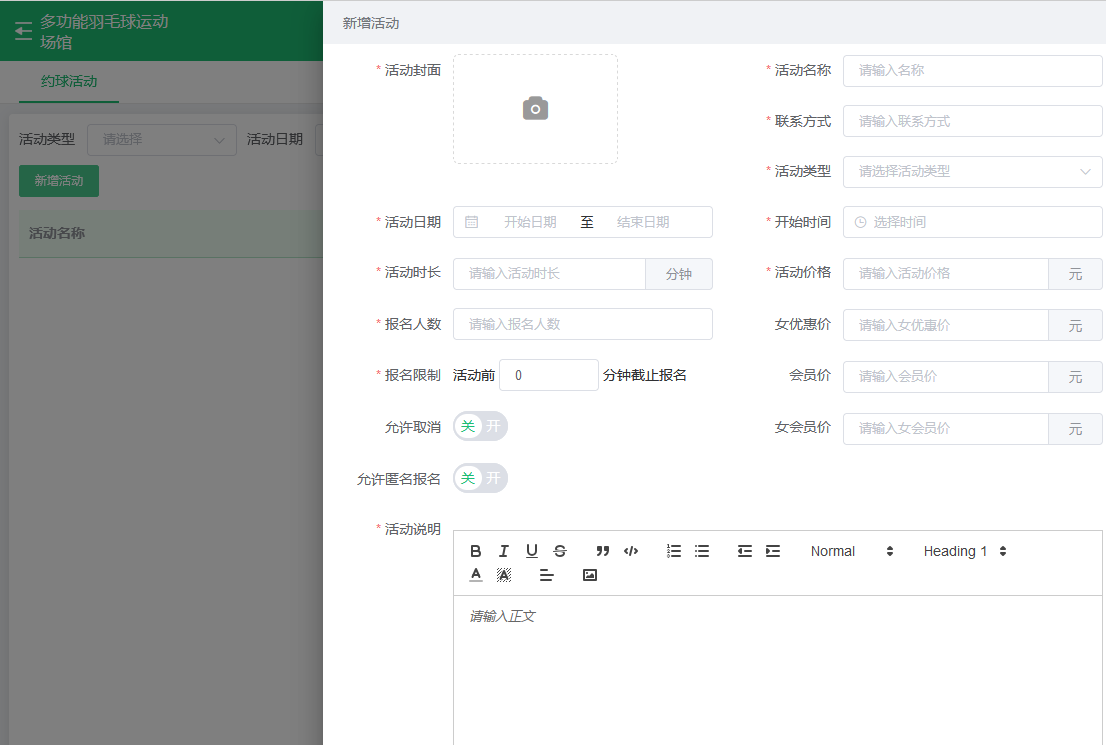
Task: Click the calendar icon in activity date field
Action: point(471,222)
